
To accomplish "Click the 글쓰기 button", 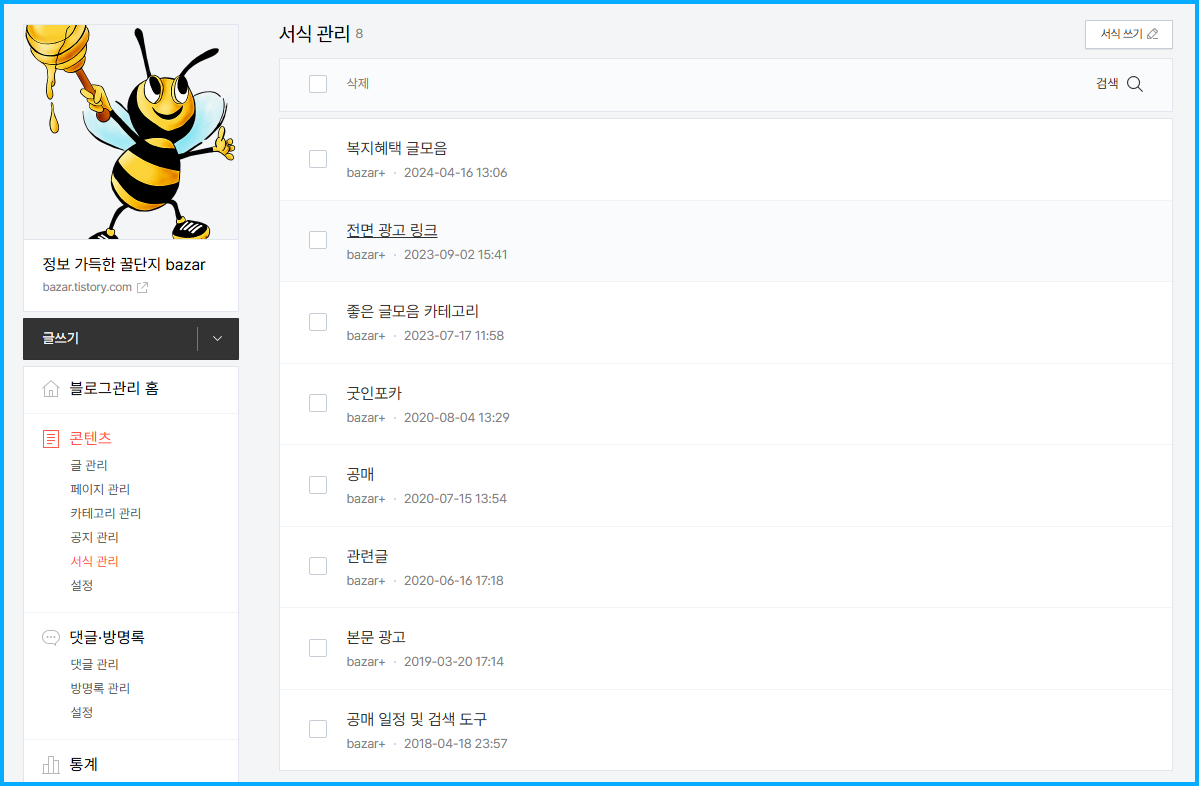I will [110, 339].
